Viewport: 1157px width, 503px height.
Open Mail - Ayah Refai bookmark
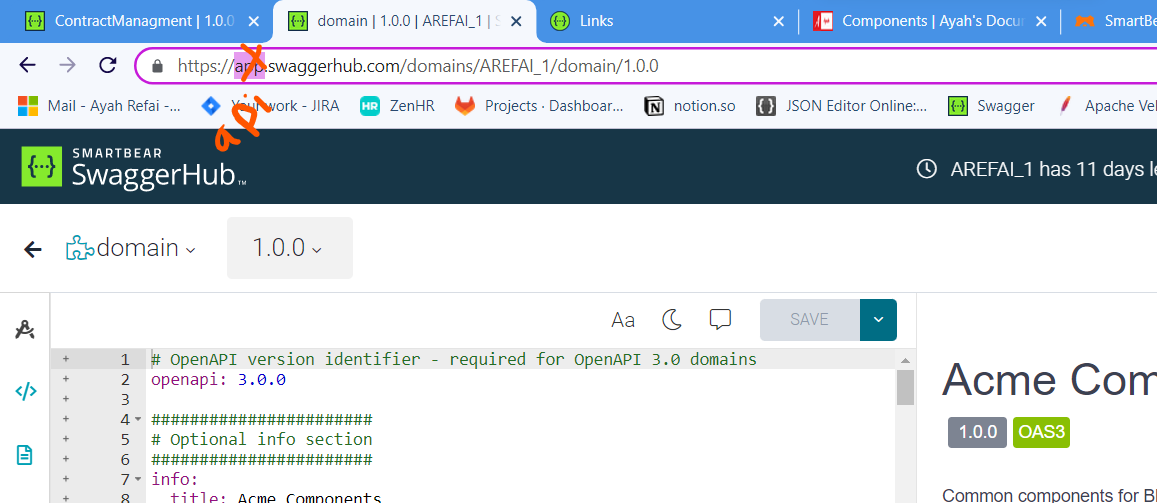coord(99,105)
